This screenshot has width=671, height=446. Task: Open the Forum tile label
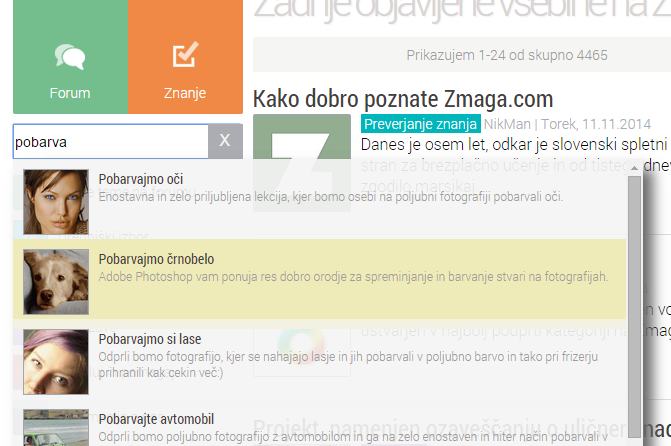click(69, 93)
